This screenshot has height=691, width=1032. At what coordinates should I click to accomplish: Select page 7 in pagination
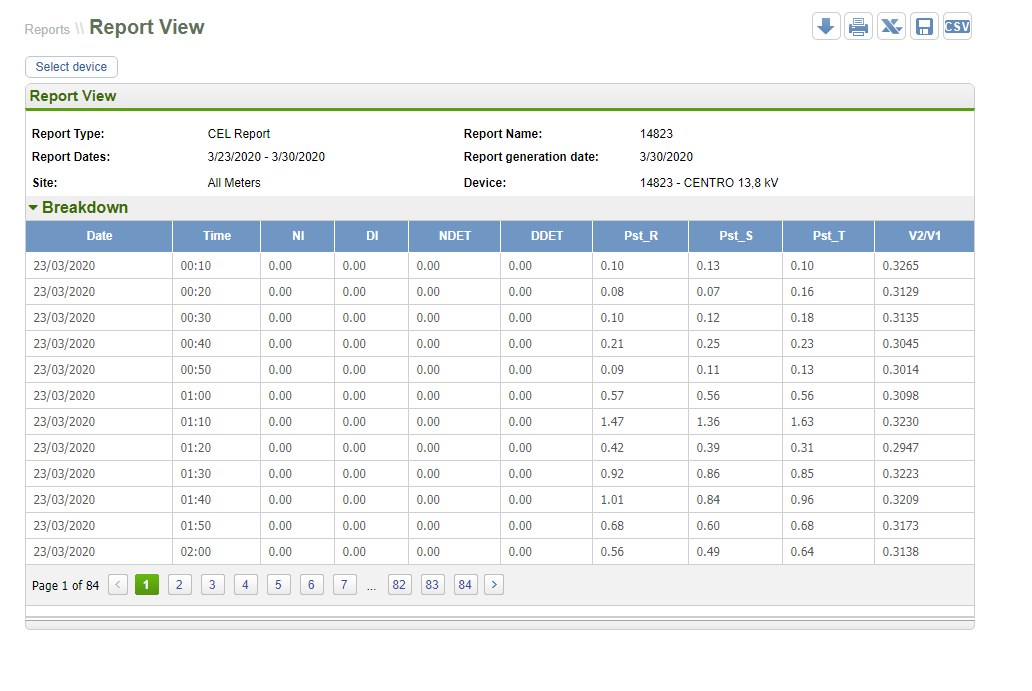(344, 584)
